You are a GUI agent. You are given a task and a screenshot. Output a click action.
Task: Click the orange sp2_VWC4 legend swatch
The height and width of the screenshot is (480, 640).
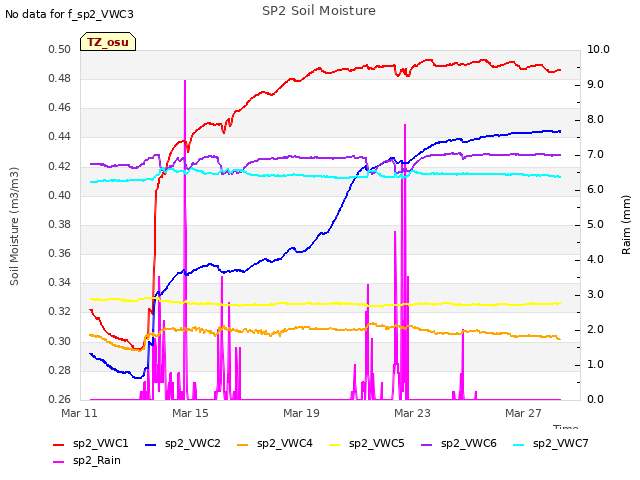coord(243,444)
